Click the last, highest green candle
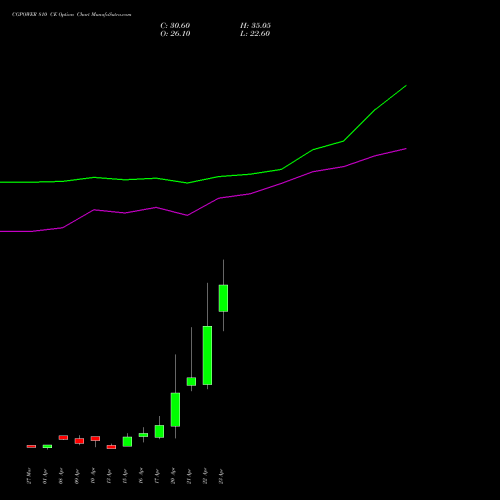Image resolution: width=500 pixels, height=500 pixels. click(x=223, y=298)
